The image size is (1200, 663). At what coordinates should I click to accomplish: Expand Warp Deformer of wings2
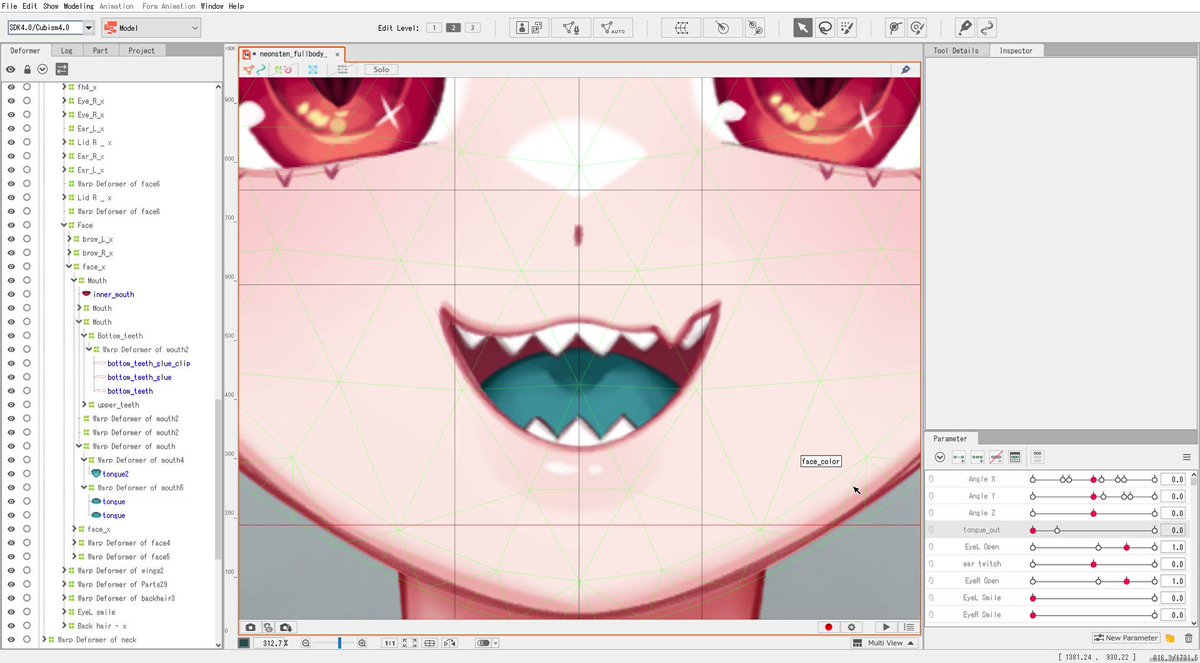click(63, 570)
